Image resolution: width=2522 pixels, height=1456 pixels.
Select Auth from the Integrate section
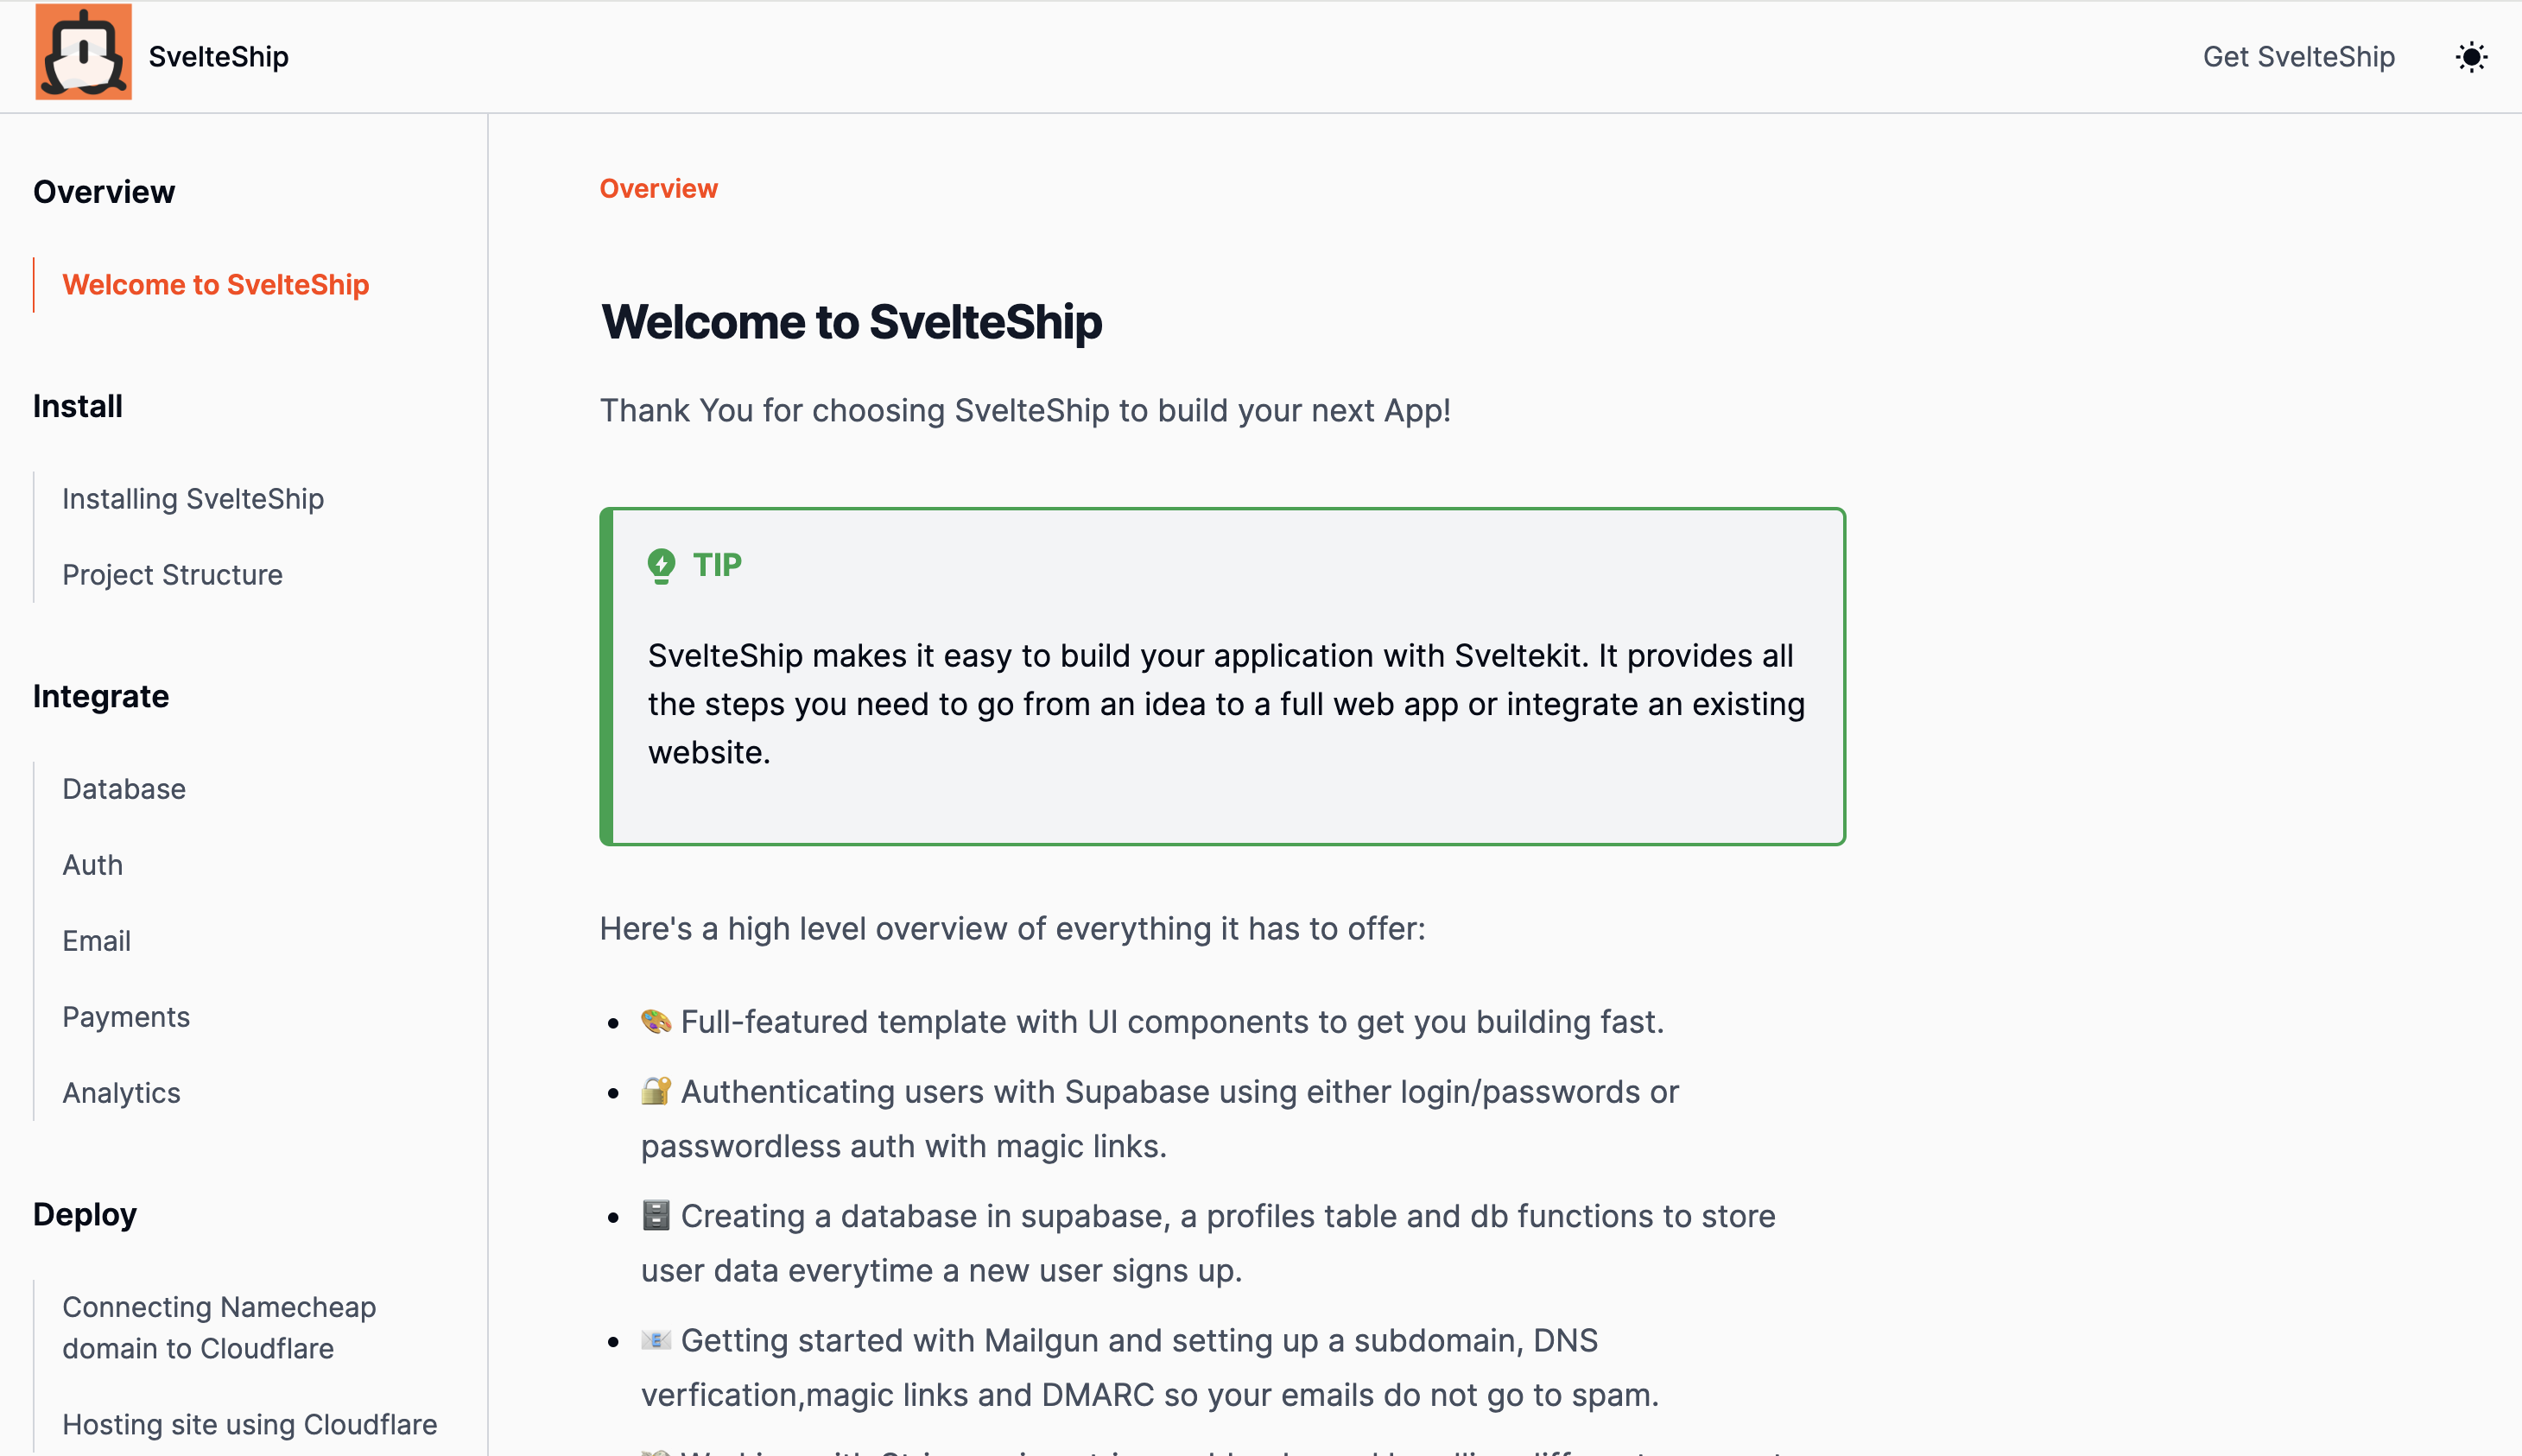(92, 864)
